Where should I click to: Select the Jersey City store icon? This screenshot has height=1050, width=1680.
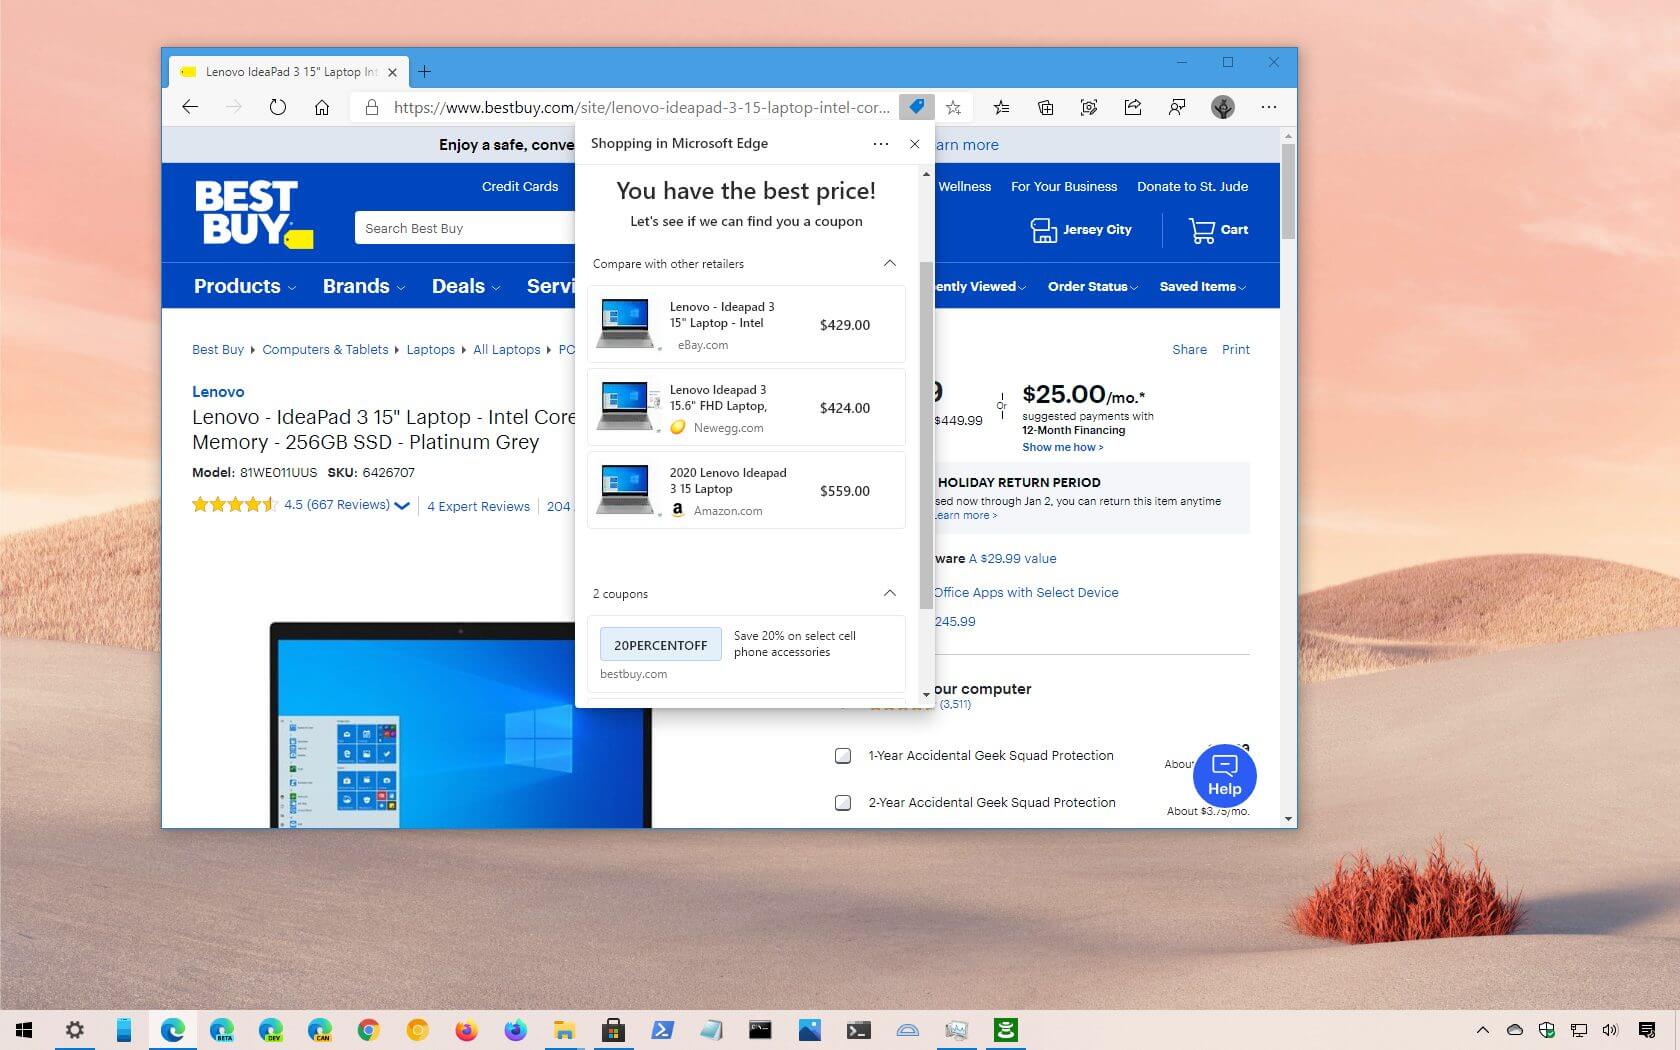coord(1043,230)
